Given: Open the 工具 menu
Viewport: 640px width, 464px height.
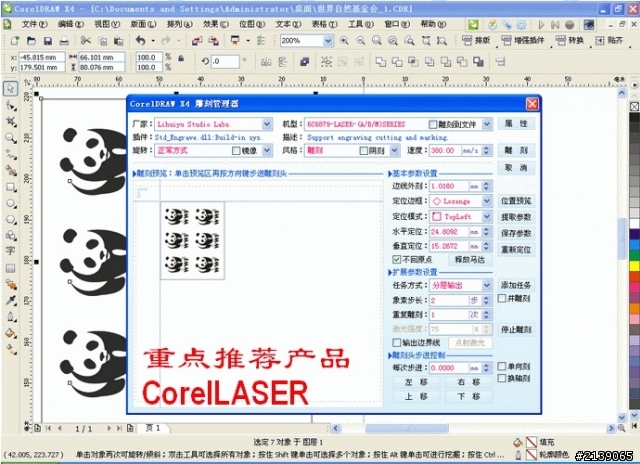Looking at the screenshot, I should click(x=361, y=24).
